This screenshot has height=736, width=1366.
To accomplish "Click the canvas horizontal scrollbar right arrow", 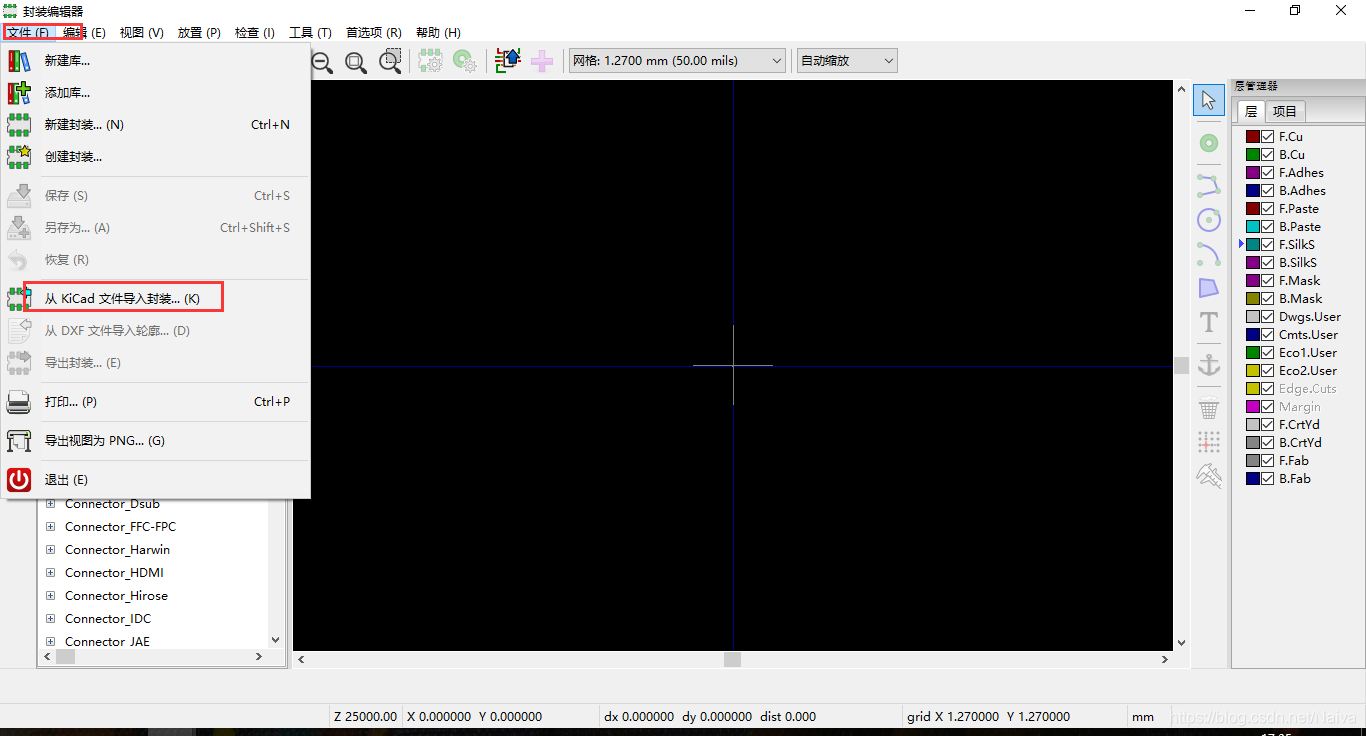I will pos(1165,660).
